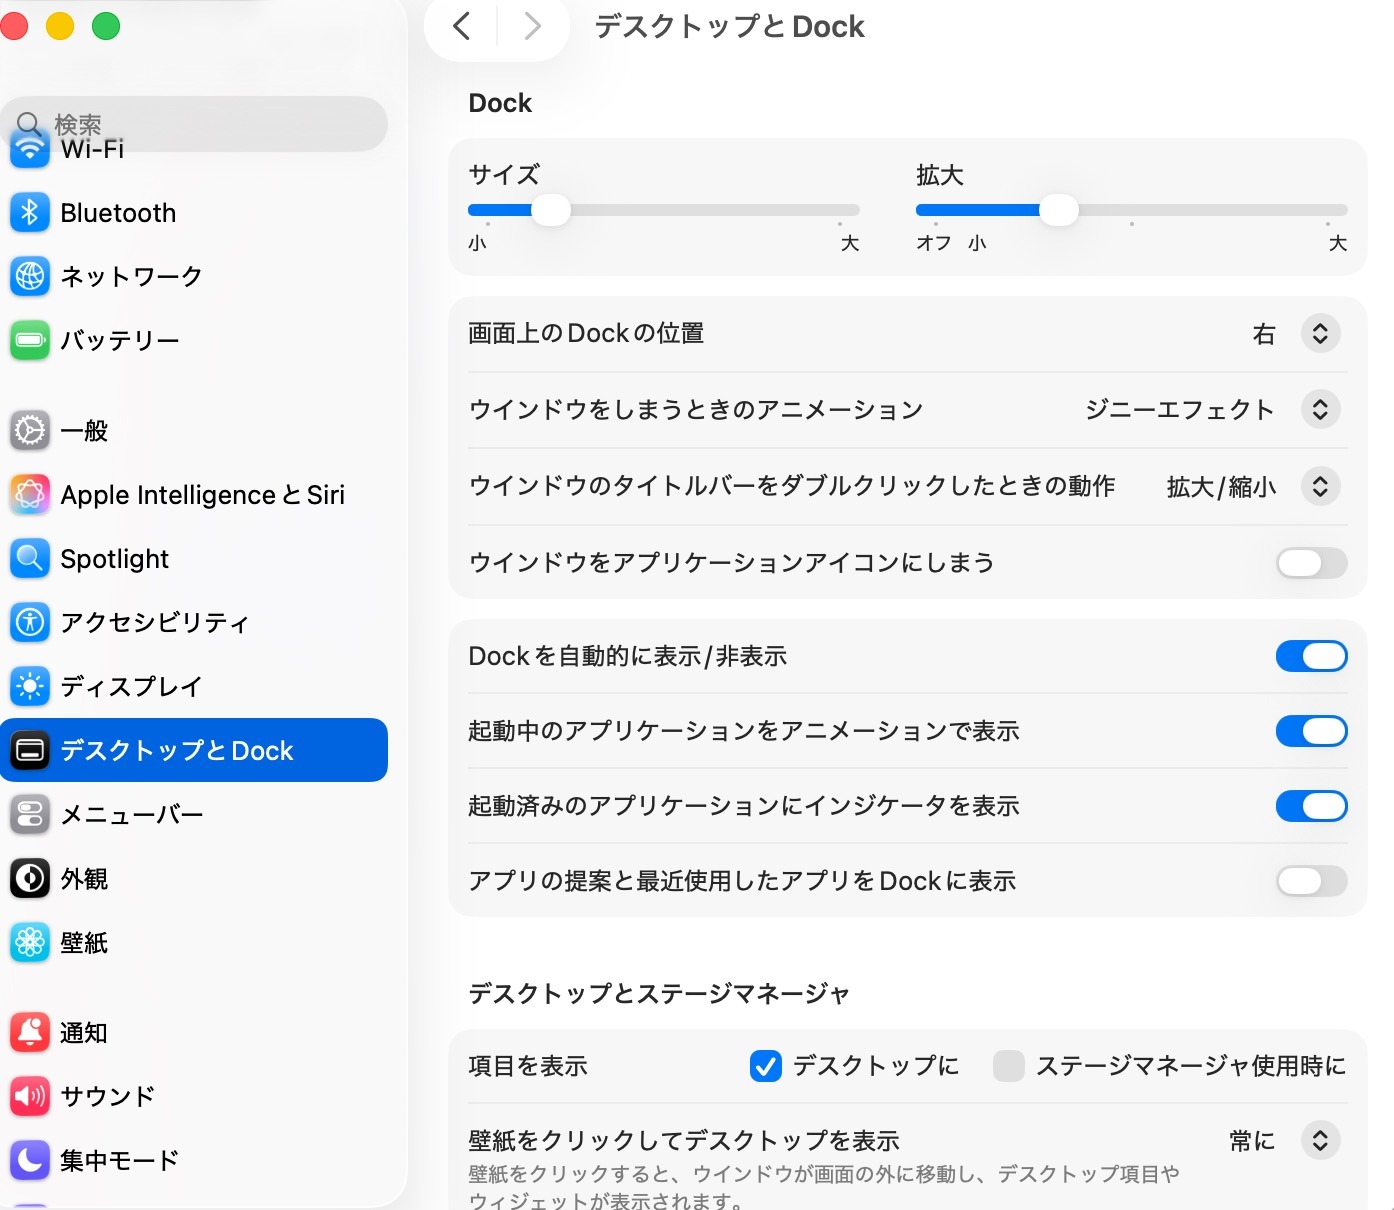Select 一般 in the sidebar
Image resolution: width=1394 pixels, height=1210 pixels.
pyautogui.click(x=85, y=431)
